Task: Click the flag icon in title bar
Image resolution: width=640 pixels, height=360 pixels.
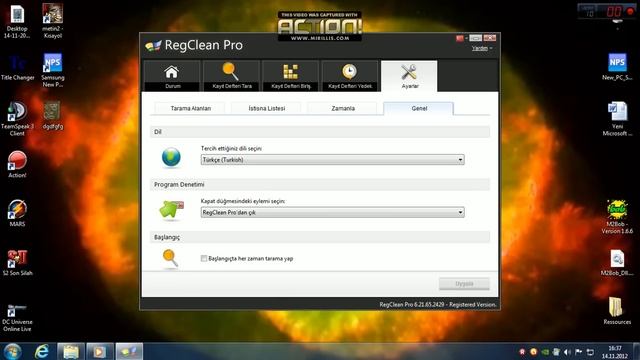Action: (460, 38)
